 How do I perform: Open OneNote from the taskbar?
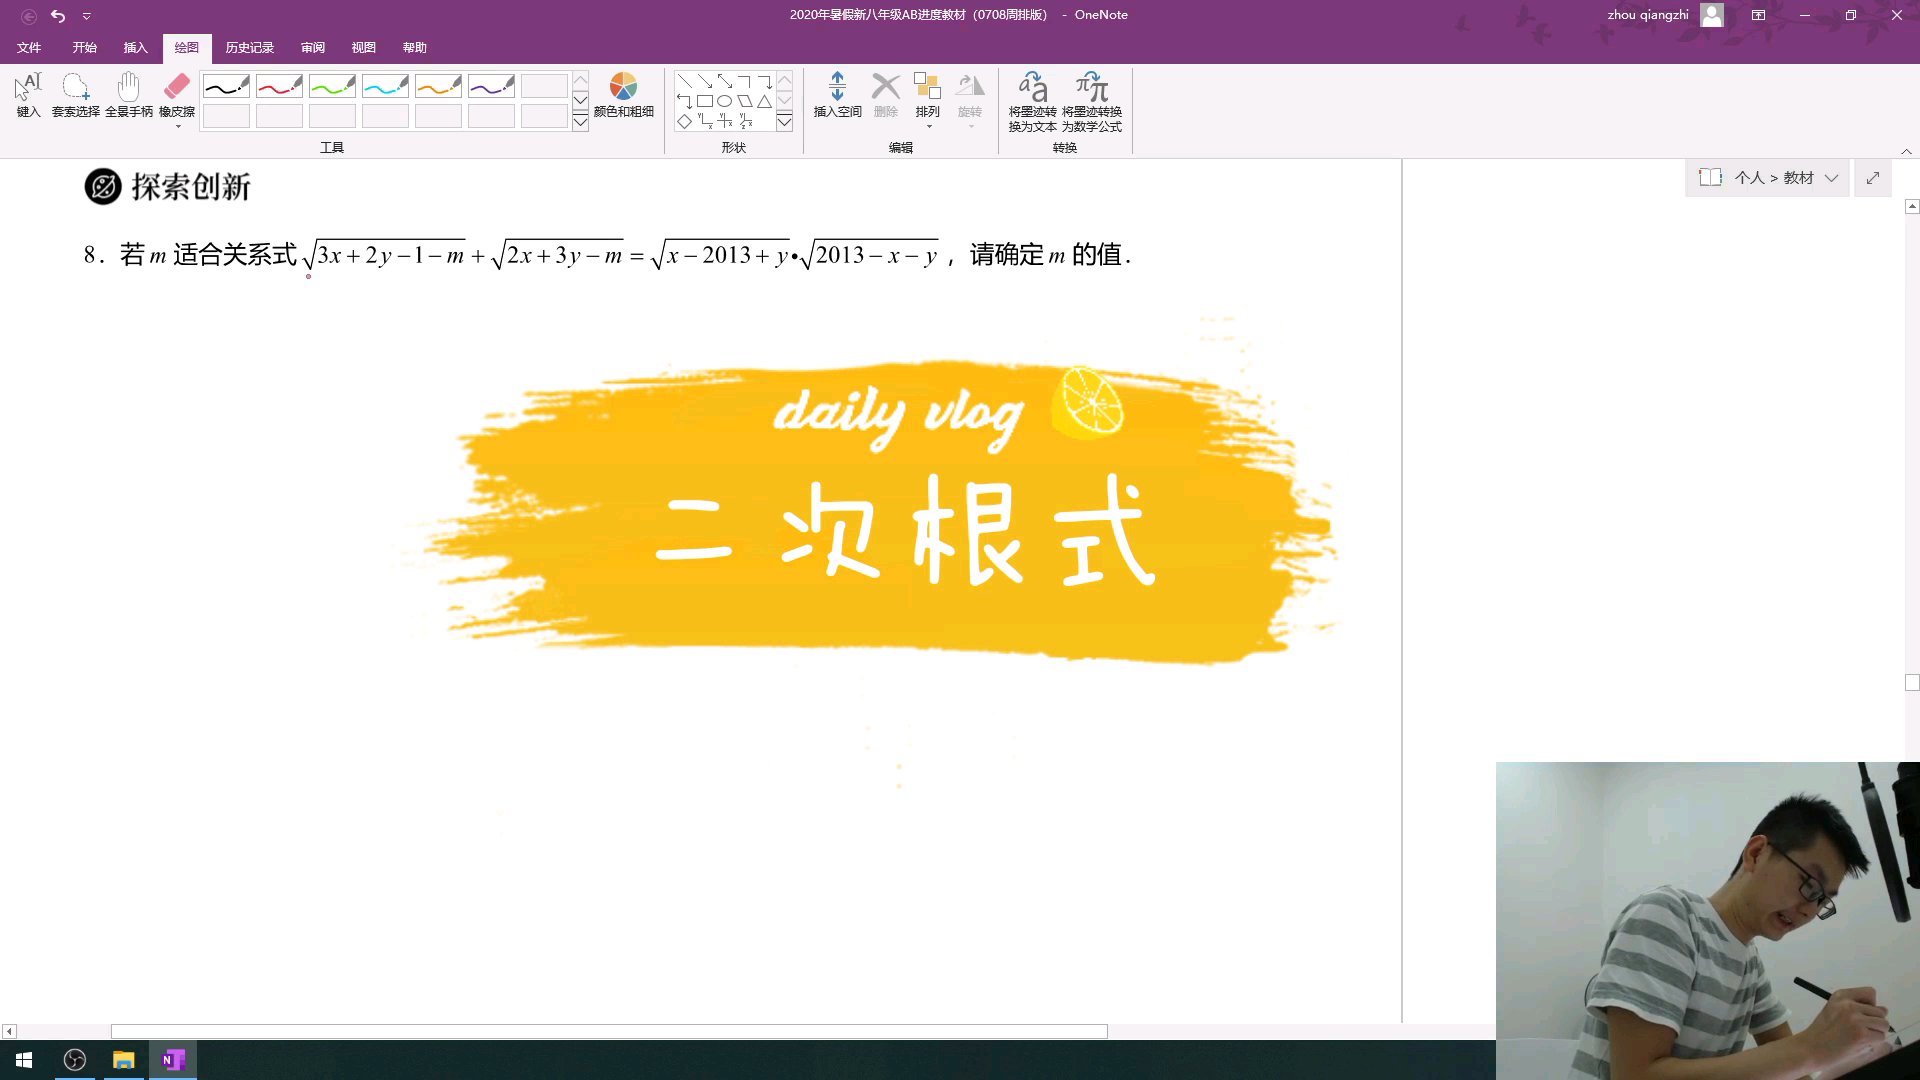(x=173, y=1060)
